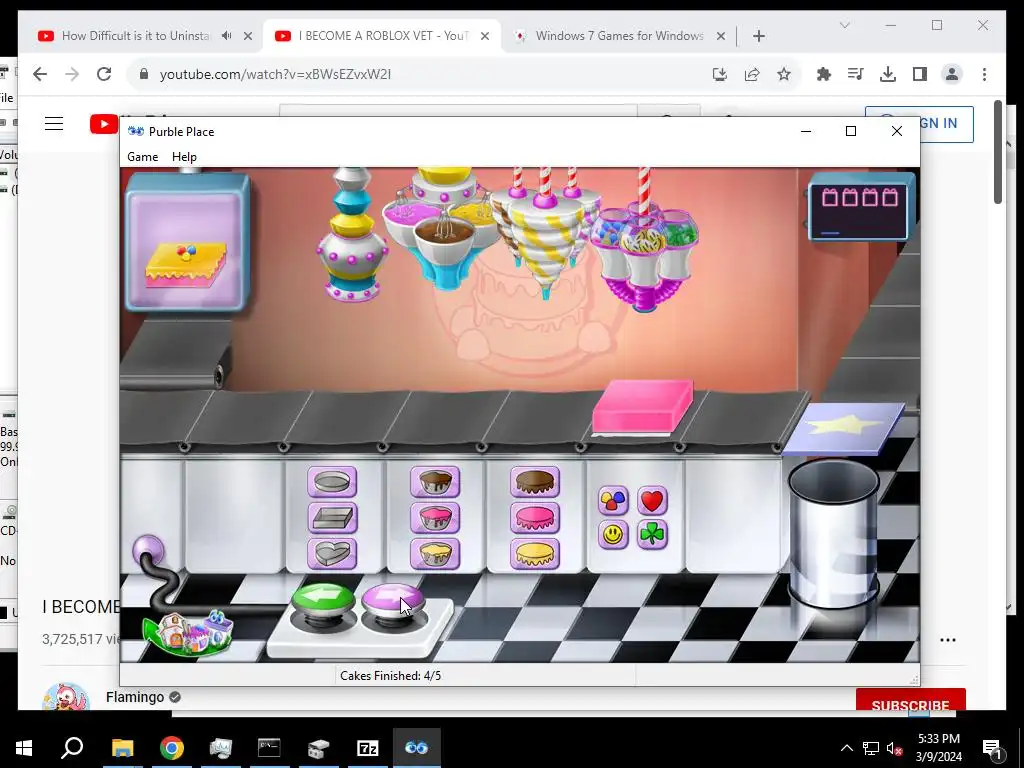
Task: Open the notification center icon
Action: pos(991,748)
